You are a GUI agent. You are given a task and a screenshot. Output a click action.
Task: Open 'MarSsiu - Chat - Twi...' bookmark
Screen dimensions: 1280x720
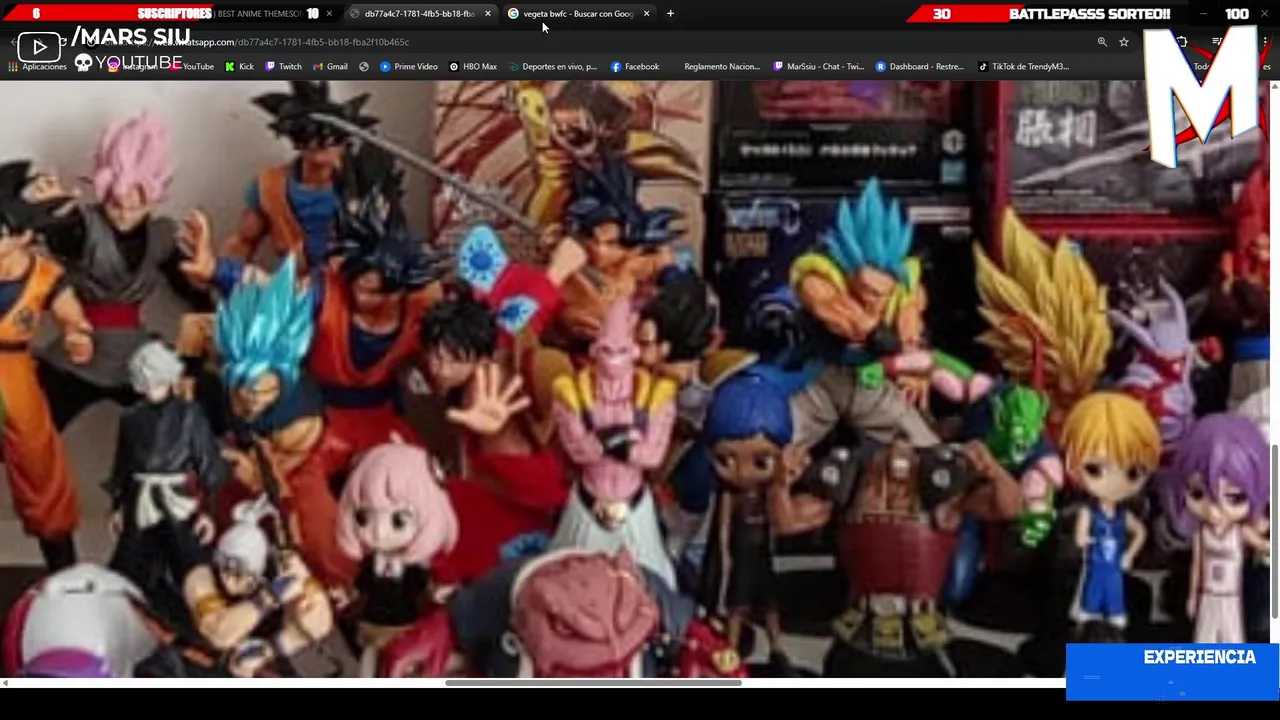tap(818, 67)
